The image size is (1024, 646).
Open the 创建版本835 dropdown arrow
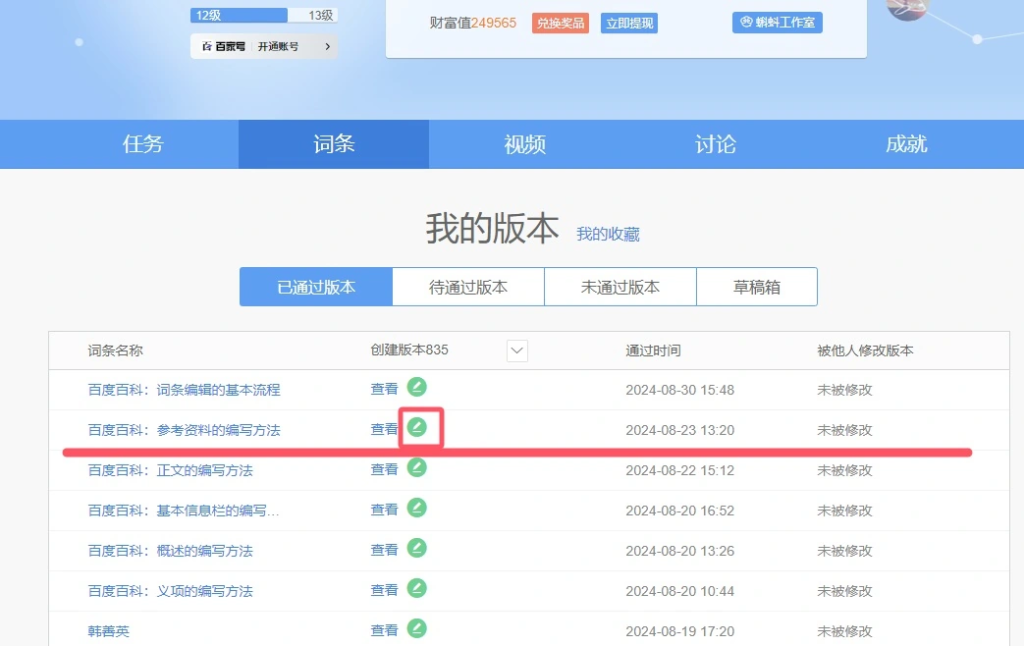(517, 351)
